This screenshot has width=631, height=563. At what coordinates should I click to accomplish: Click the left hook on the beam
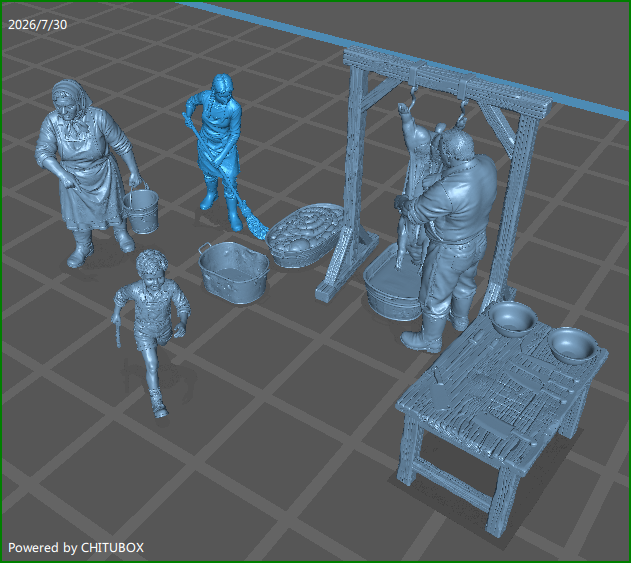tap(412, 100)
